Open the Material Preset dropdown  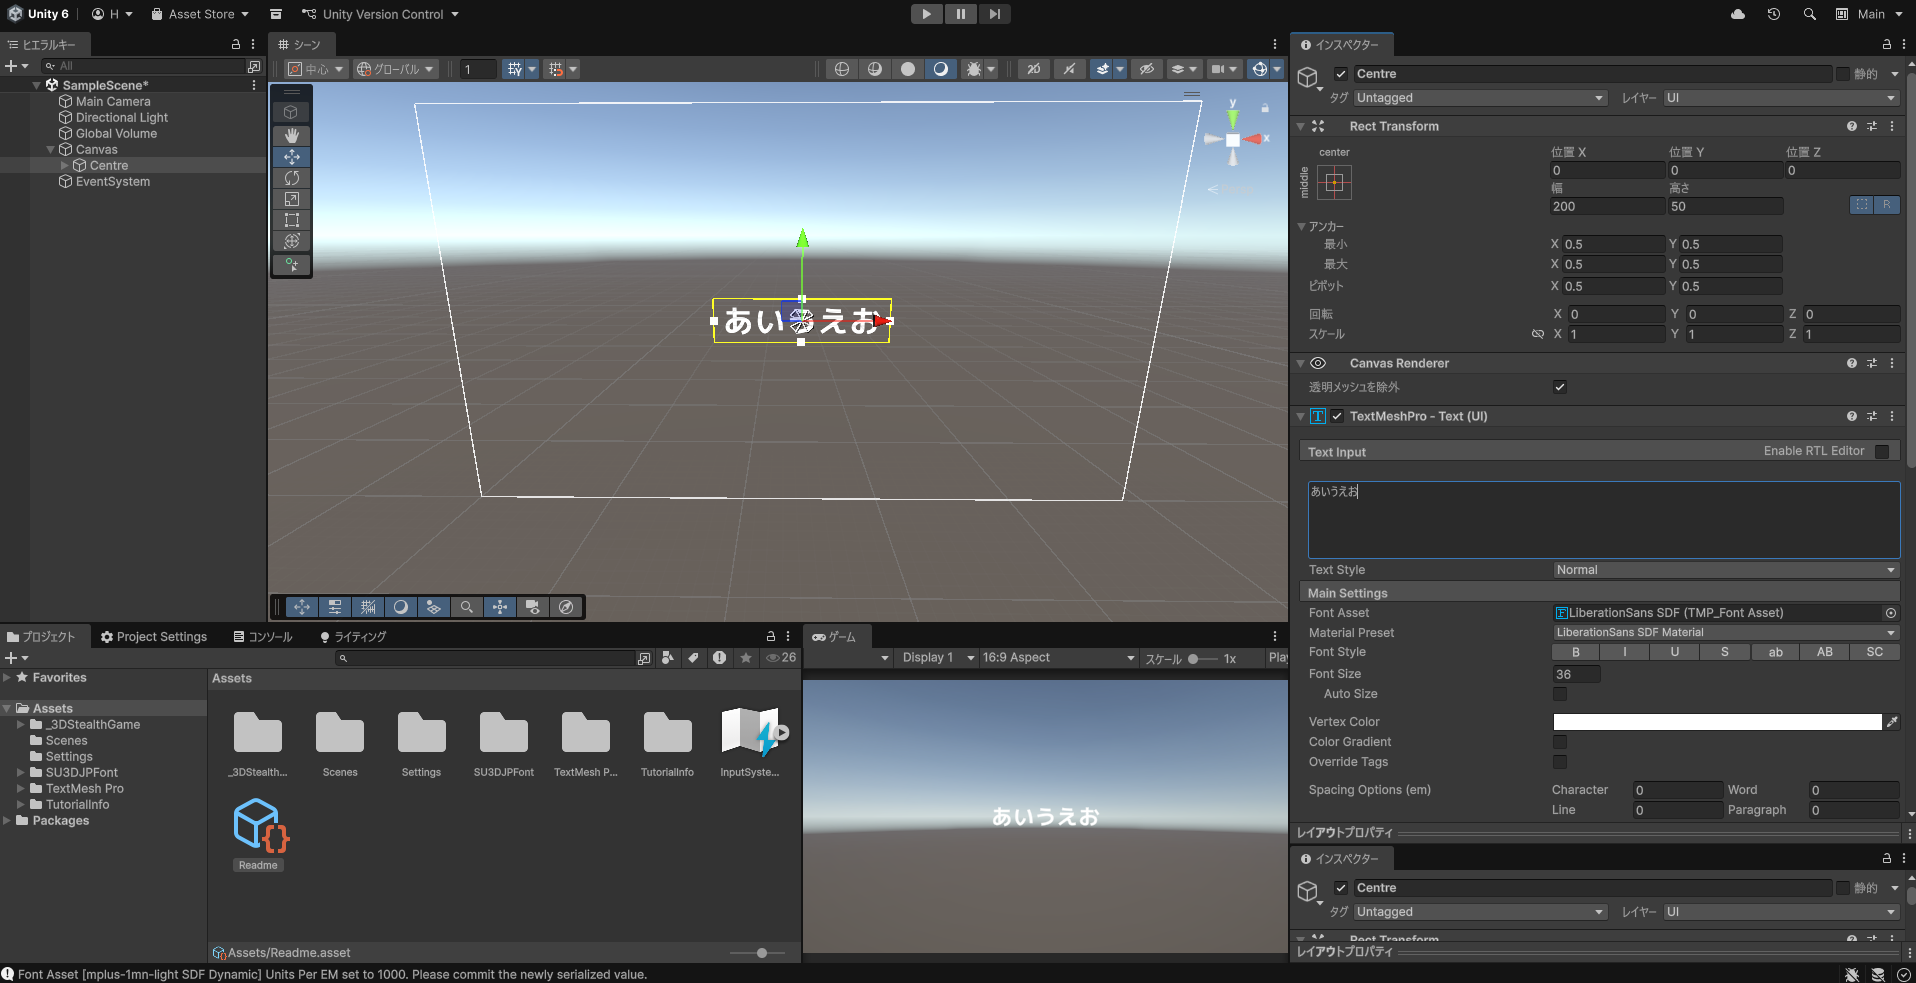coord(1725,633)
